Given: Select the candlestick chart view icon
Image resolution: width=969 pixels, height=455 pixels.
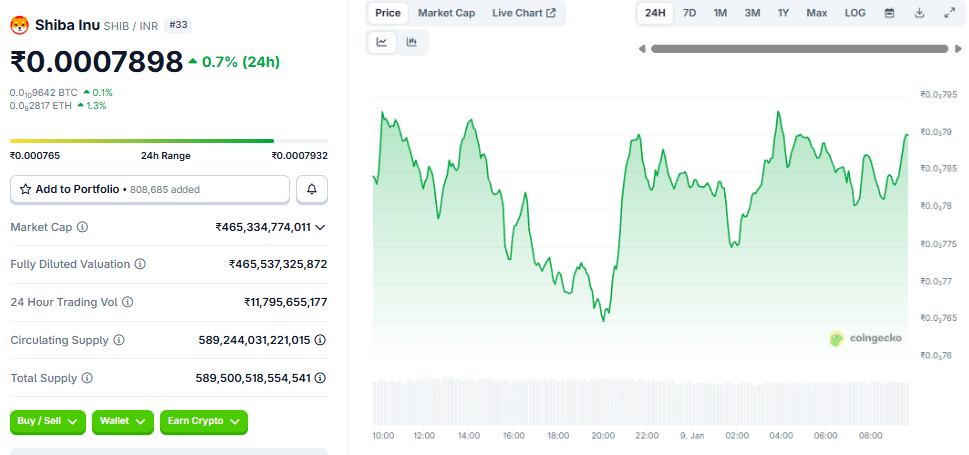Looking at the screenshot, I should point(412,42).
